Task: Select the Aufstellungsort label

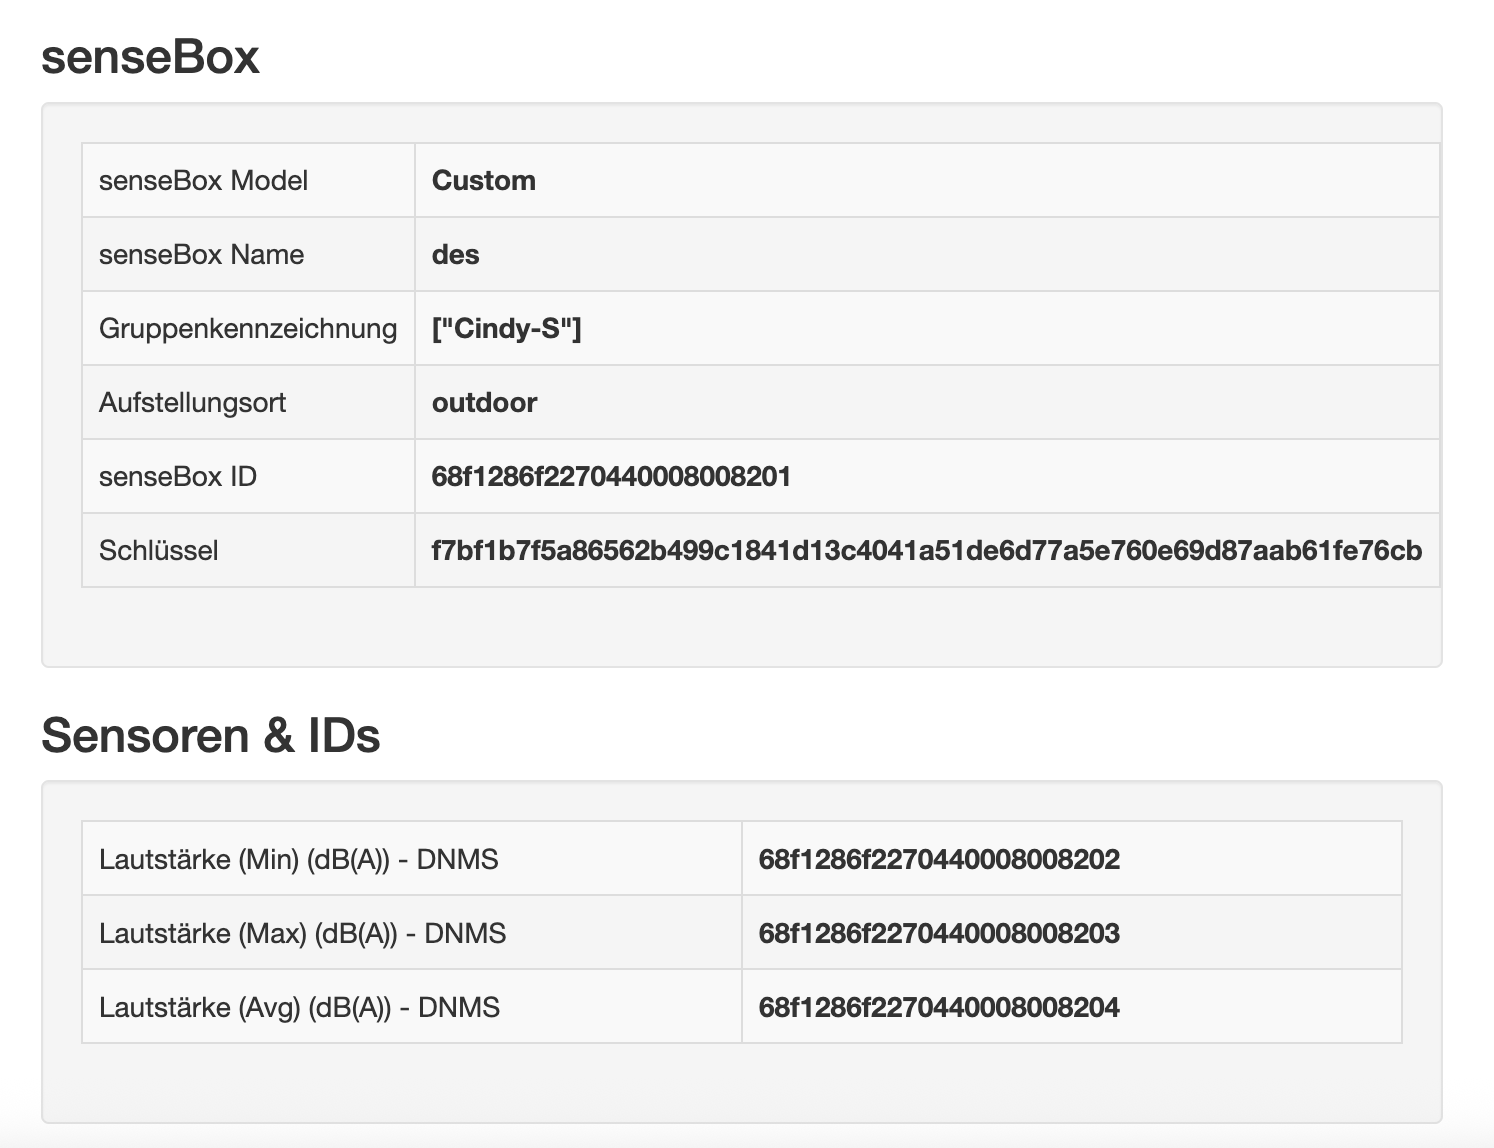Action: click(x=193, y=402)
